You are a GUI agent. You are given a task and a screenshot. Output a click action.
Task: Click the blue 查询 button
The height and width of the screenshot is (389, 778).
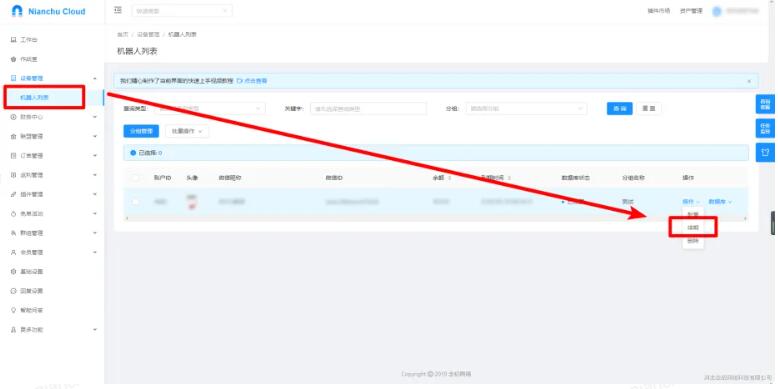click(619, 108)
